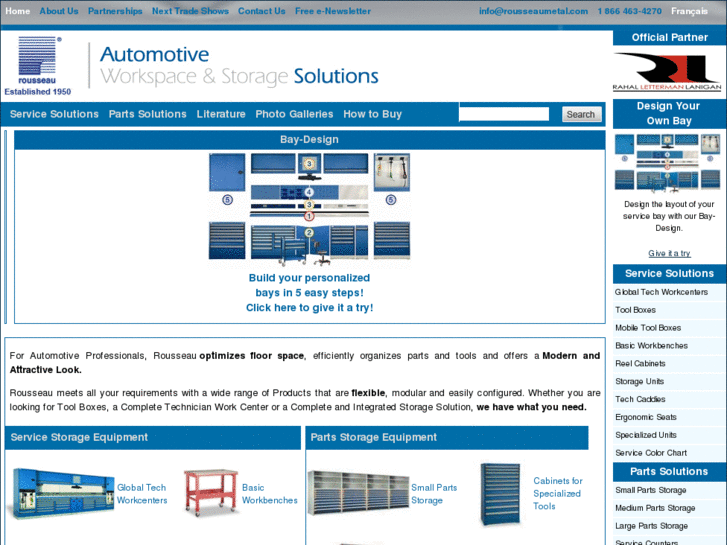Click the Rousseau logo

[38, 65]
